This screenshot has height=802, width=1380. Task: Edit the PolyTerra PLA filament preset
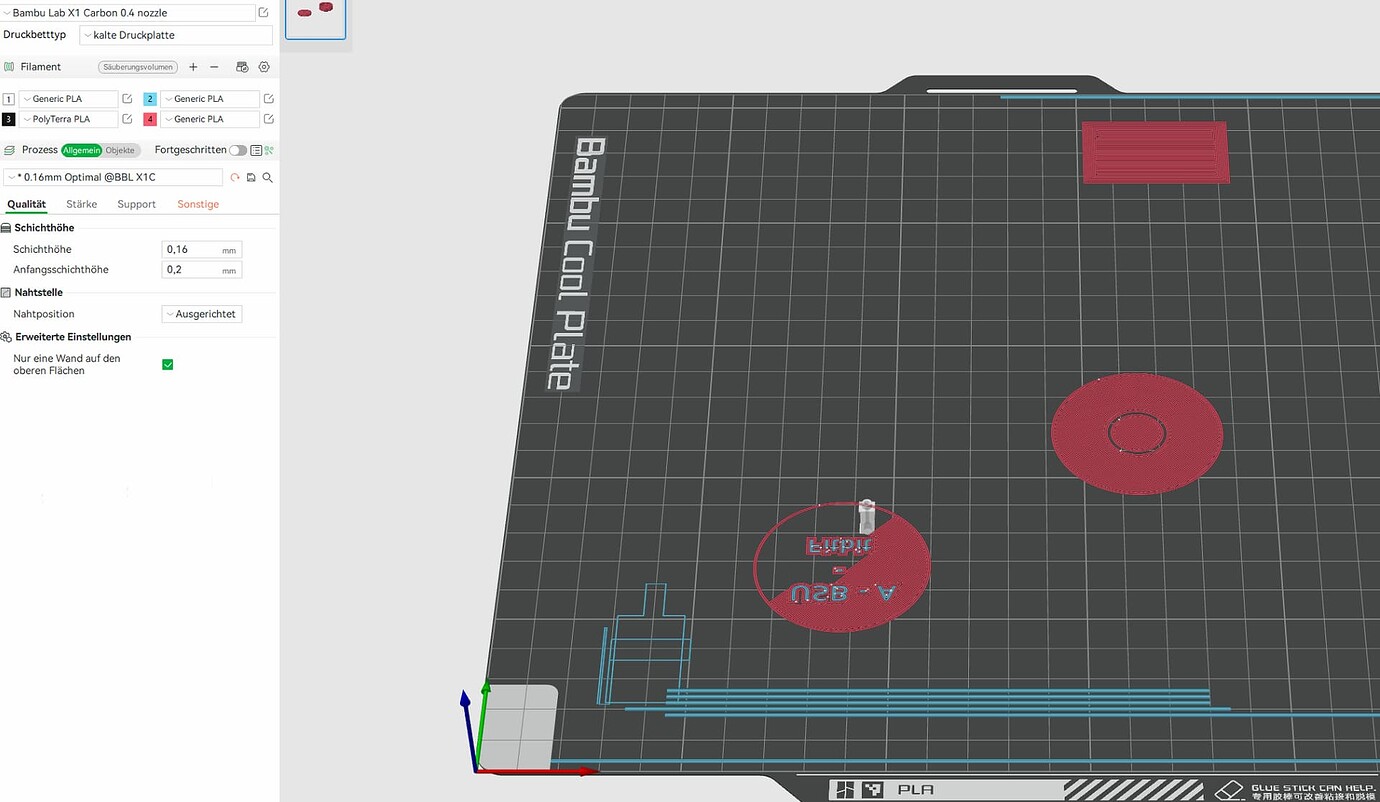(127, 119)
